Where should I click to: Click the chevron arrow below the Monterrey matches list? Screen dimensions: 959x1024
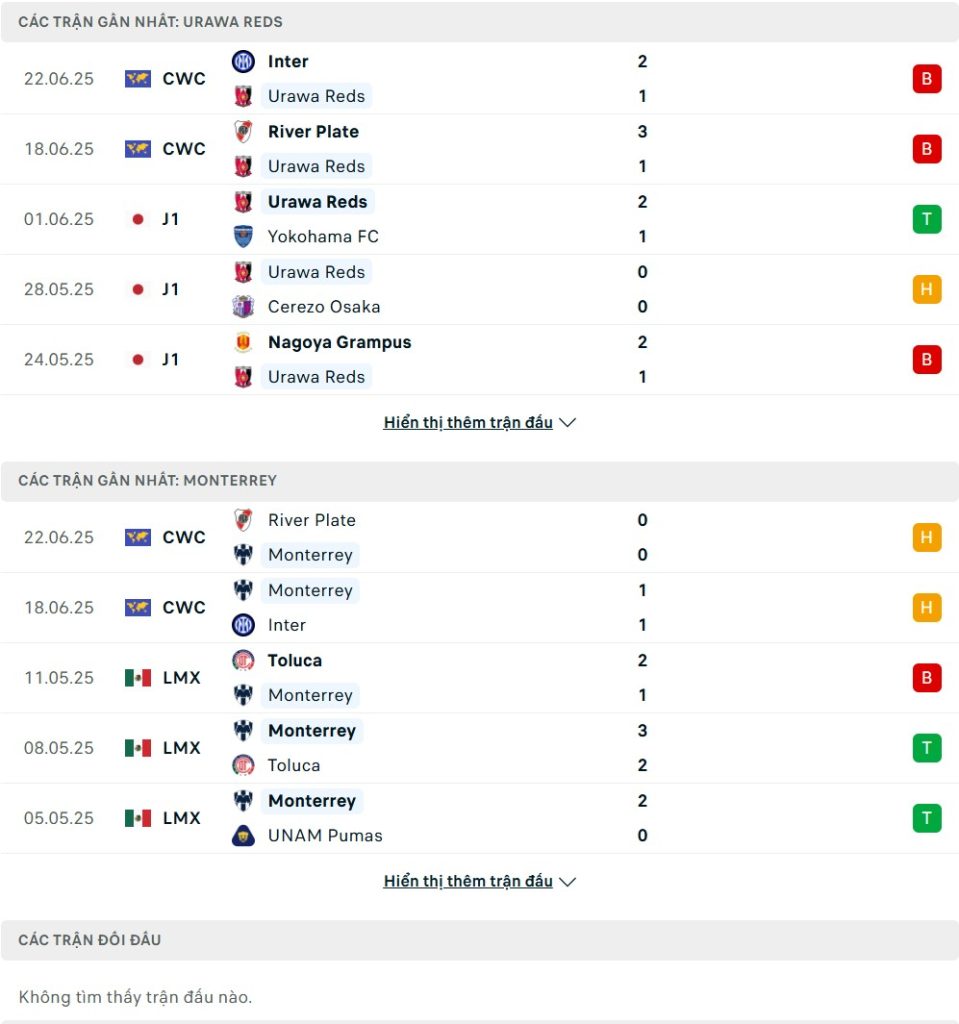568,882
